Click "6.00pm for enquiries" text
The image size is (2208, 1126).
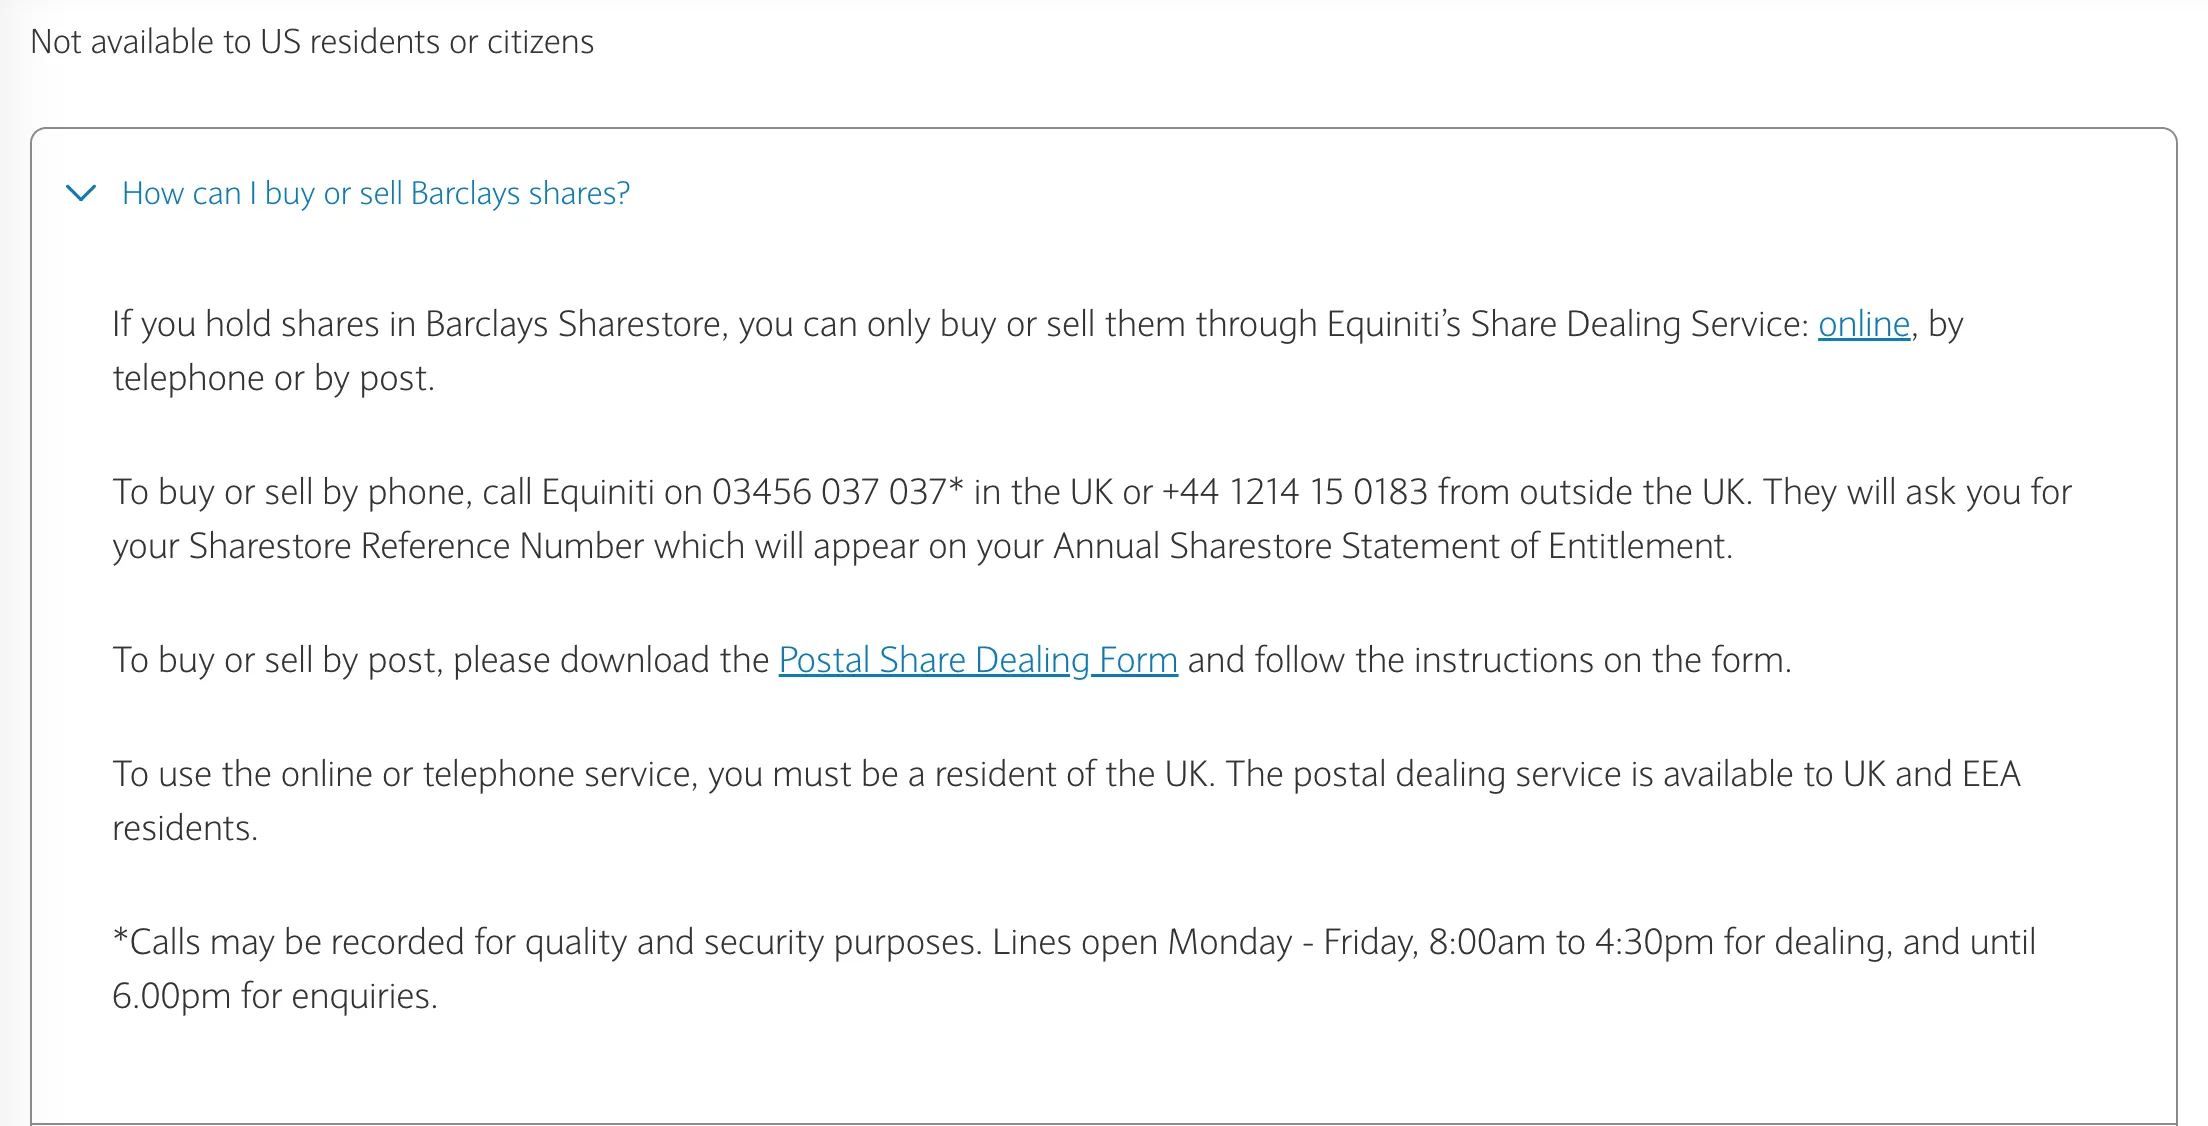274,996
